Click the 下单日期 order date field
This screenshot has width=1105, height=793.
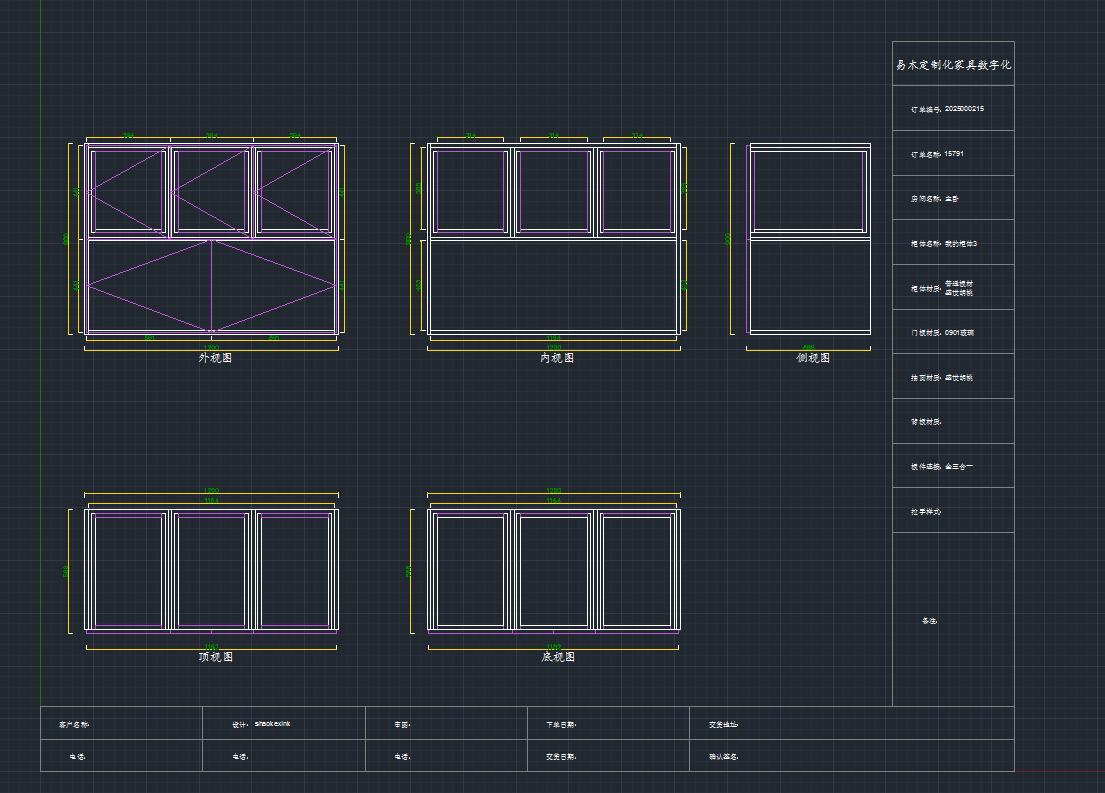coord(561,724)
